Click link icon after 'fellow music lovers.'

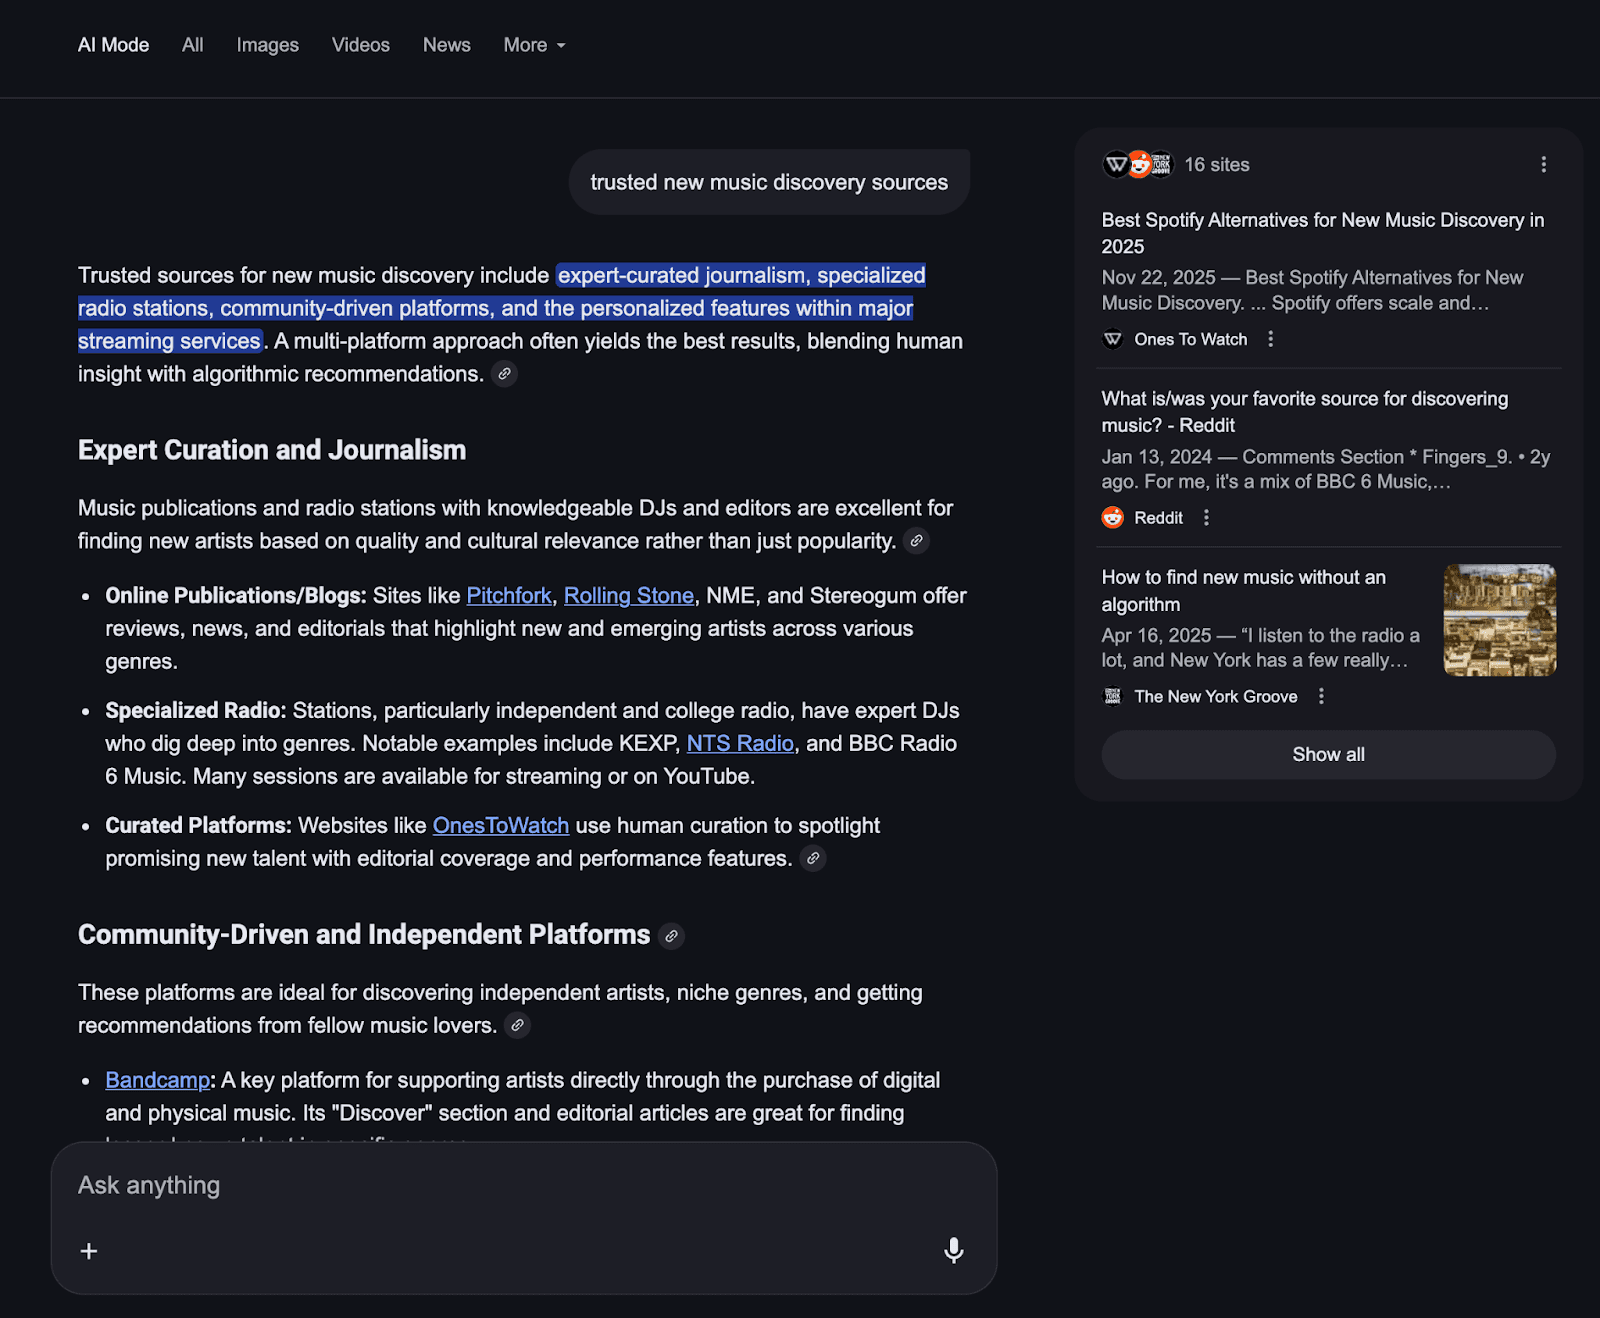click(517, 1026)
